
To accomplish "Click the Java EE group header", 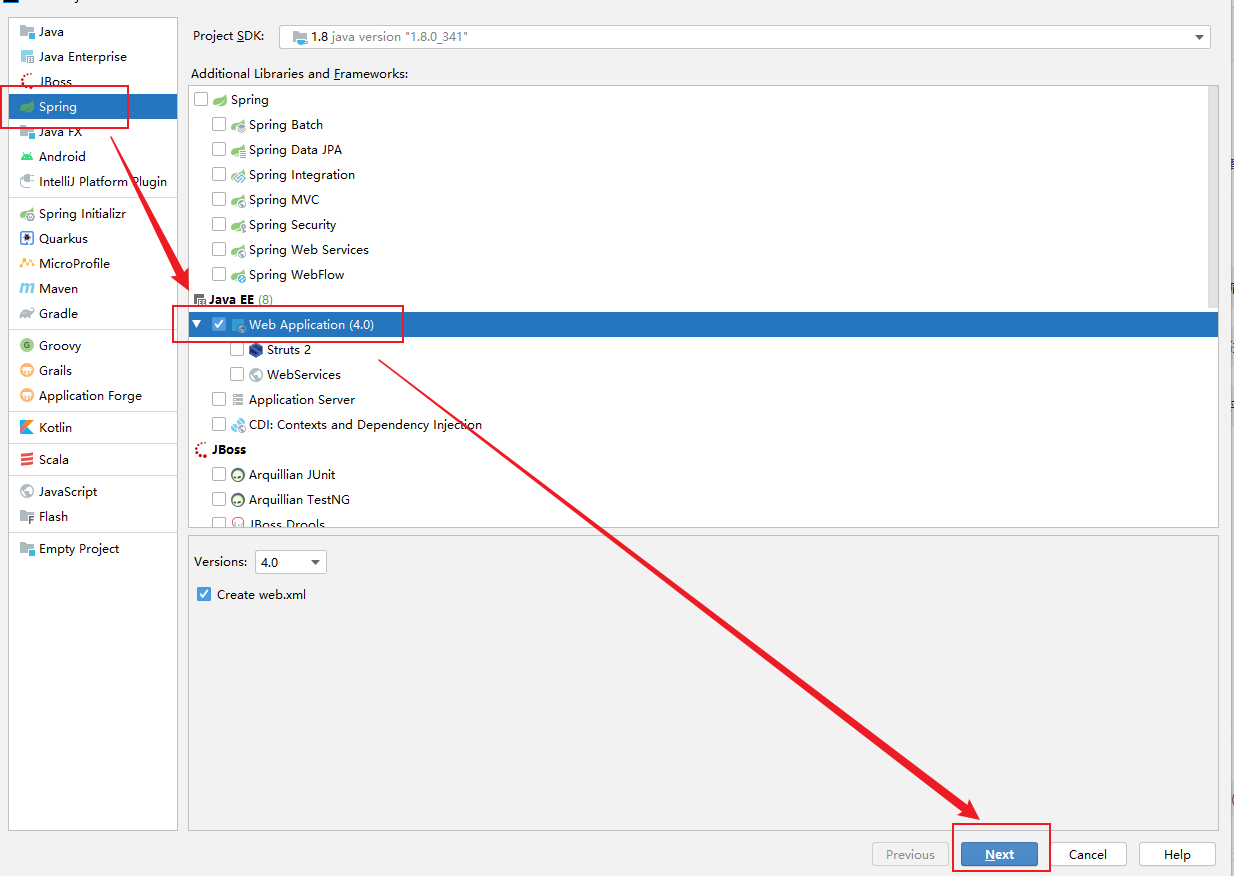I will pos(232,300).
